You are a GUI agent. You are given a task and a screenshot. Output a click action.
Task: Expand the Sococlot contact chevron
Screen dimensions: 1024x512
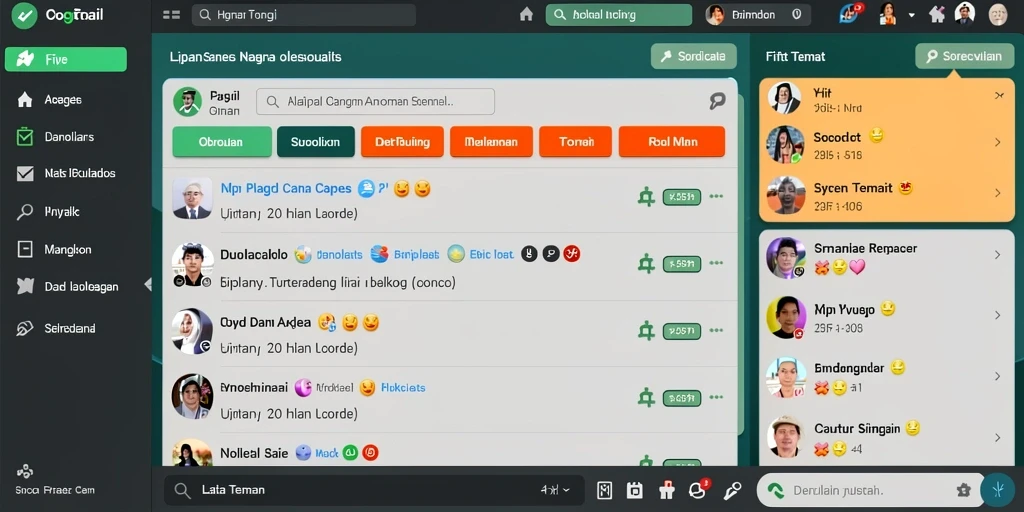[x=997, y=142]
